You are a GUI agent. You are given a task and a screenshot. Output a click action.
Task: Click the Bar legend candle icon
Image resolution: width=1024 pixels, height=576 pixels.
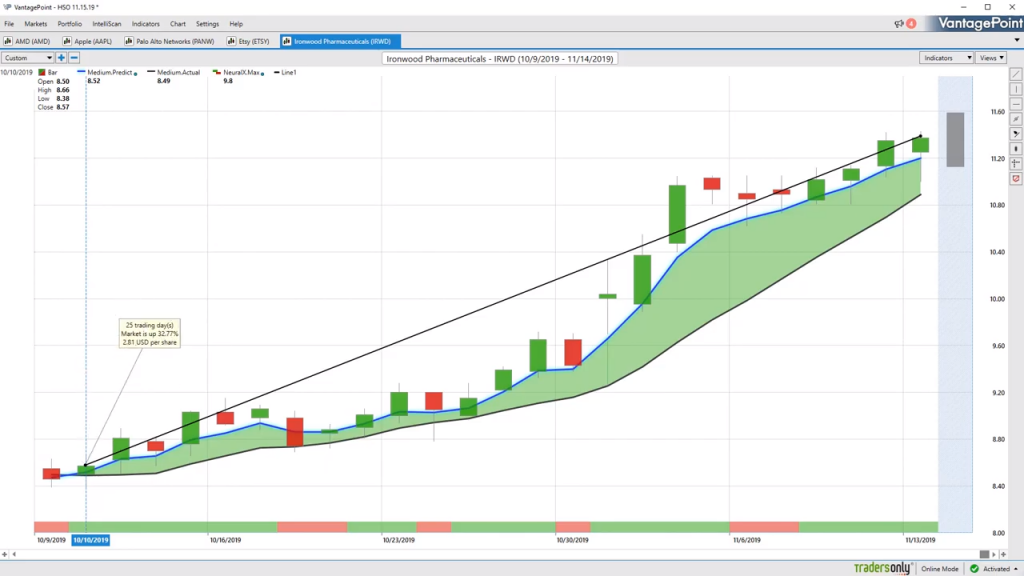click(x=42, y=72)
